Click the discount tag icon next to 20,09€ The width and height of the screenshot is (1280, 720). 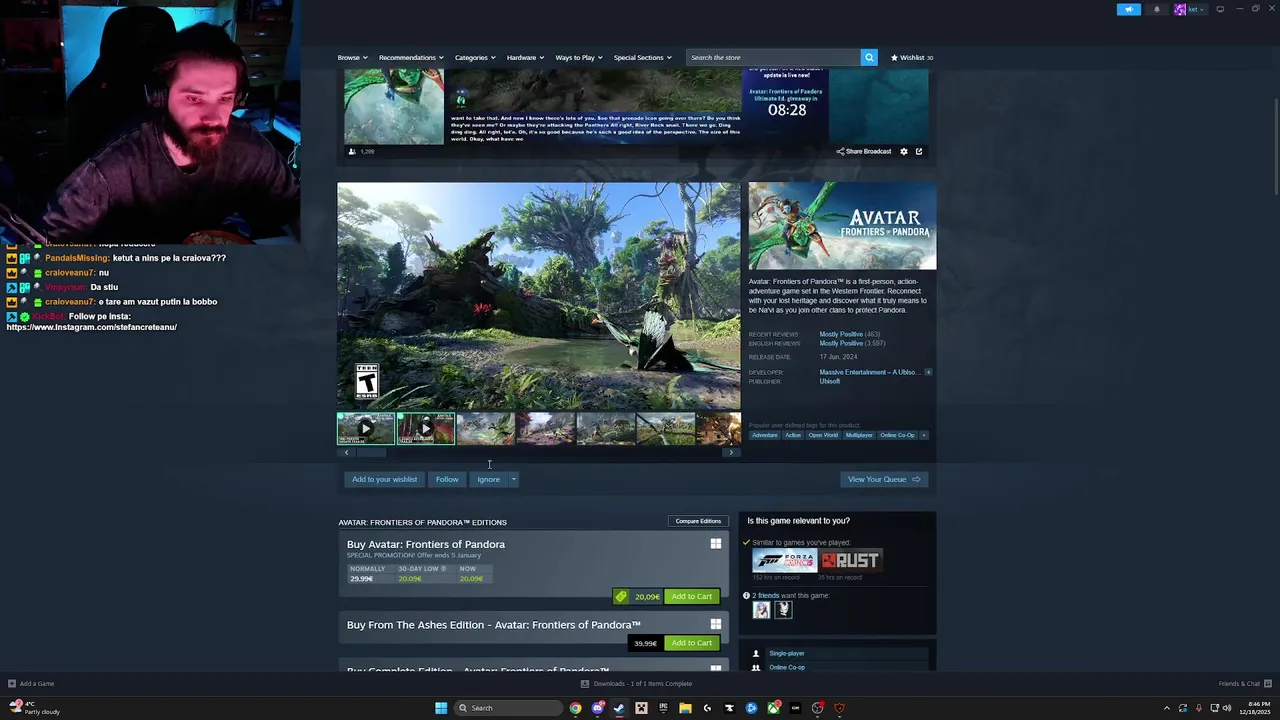tap(621, 596)
